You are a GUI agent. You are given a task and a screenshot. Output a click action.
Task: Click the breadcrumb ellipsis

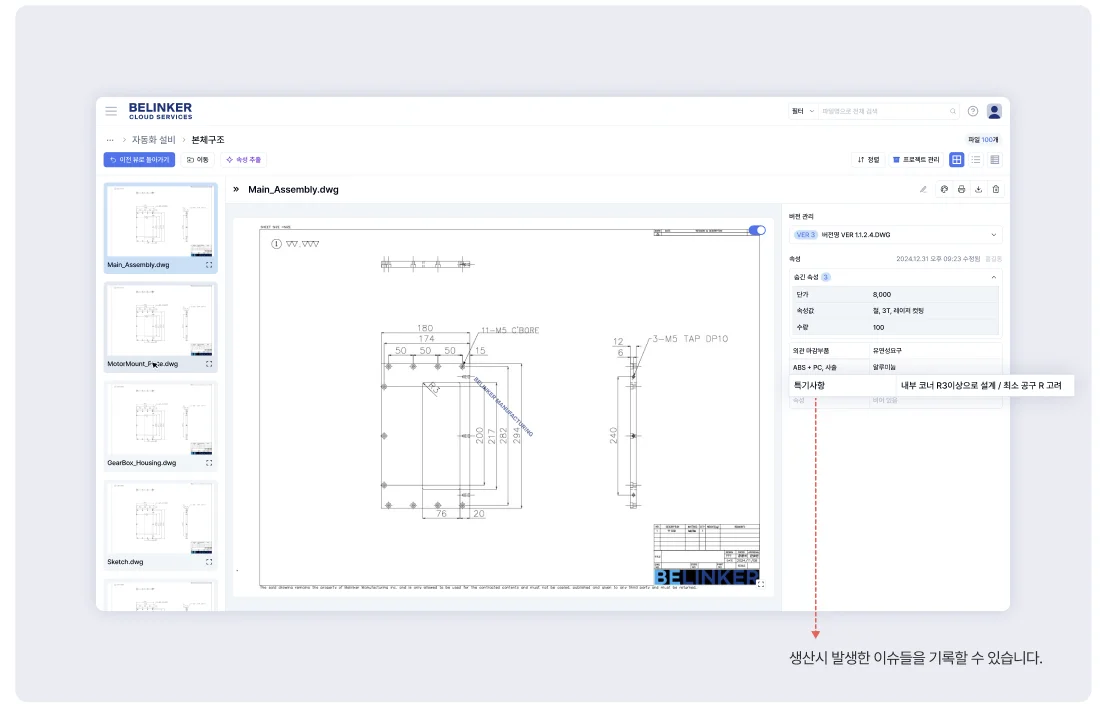coord(110,140)
